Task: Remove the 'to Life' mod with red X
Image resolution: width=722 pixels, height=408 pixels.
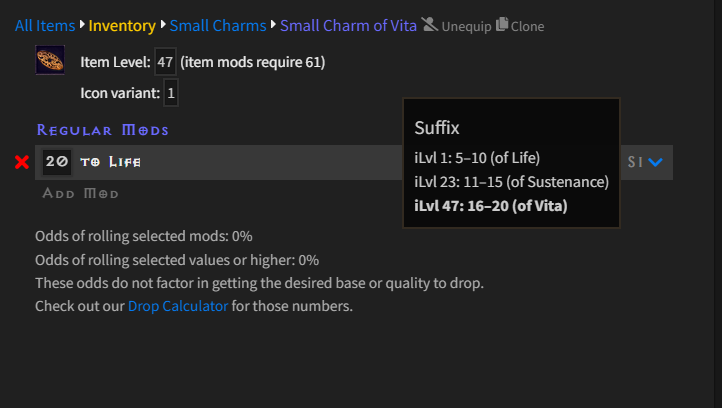Action: (x=22, y=162)
